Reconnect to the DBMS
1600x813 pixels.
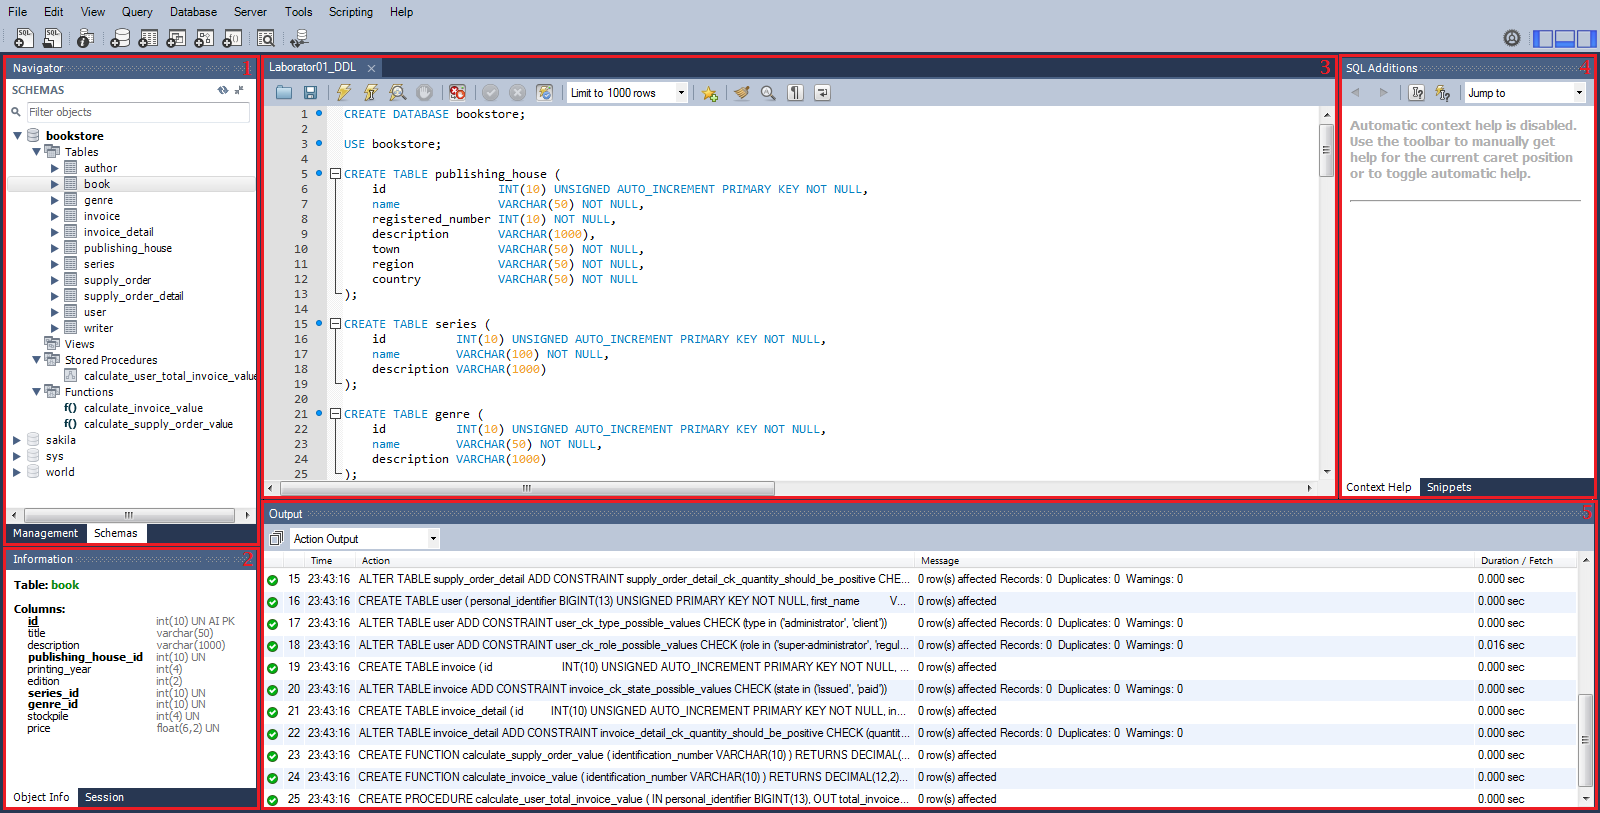click(x=299, y=39)
